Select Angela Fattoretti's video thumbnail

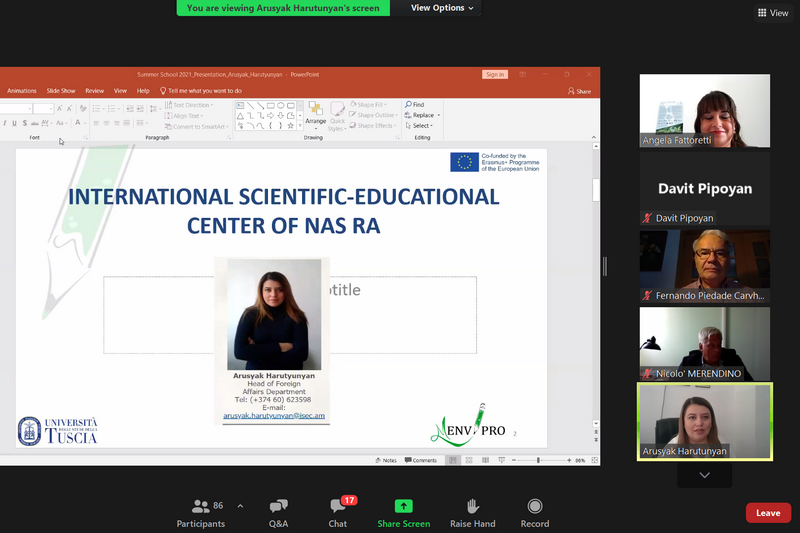click(x=705, y=111)
